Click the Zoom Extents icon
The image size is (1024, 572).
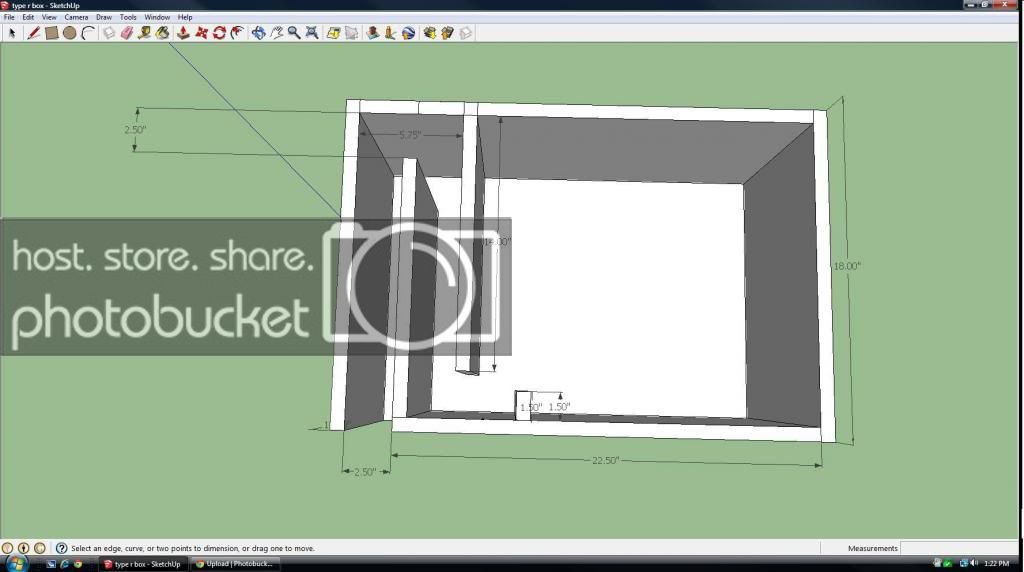point(312,33)
